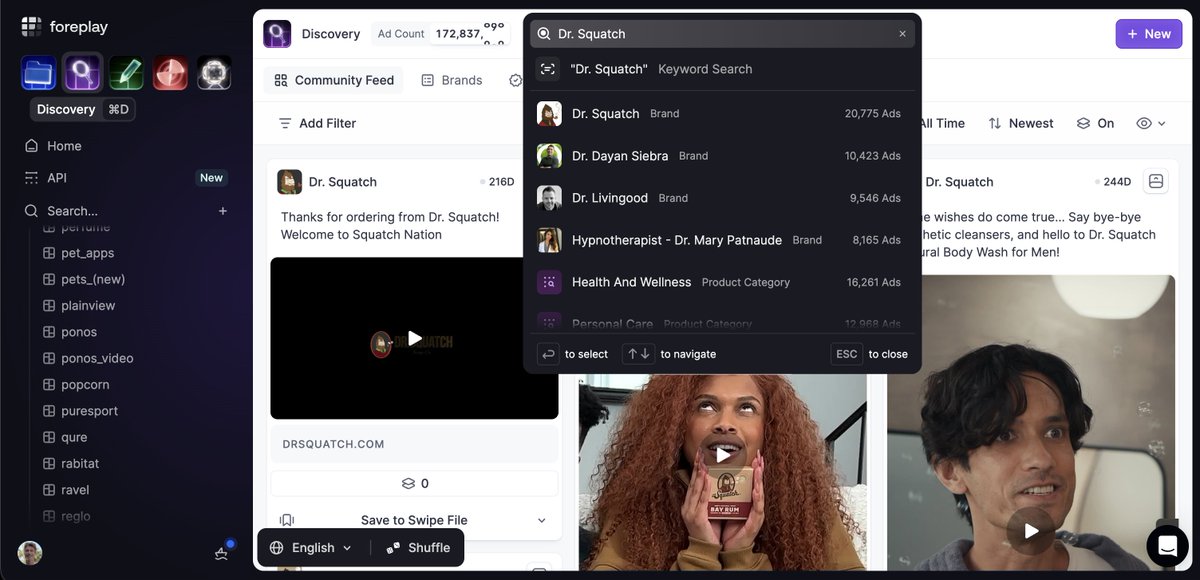Click the save icon on 244D card
1200x580 pixels.
click(x=1156, y=181)
